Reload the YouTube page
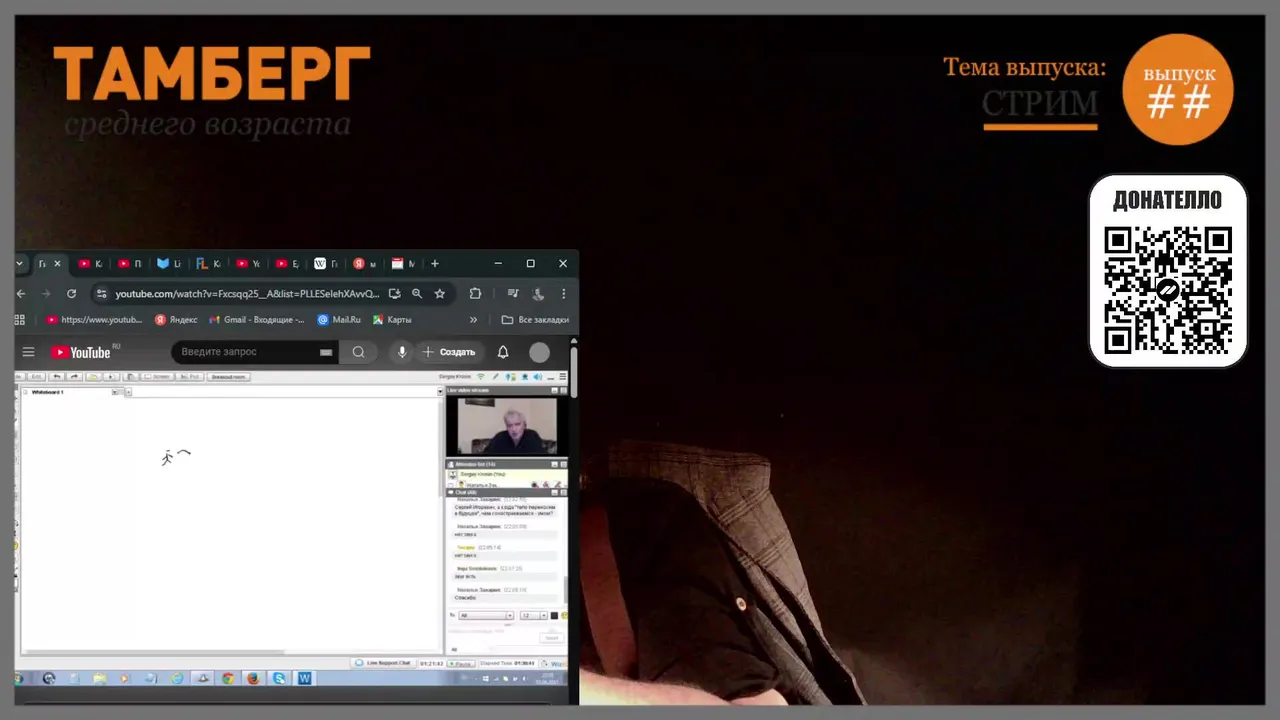Viewport: 1280px width, 720px height. 71,294
